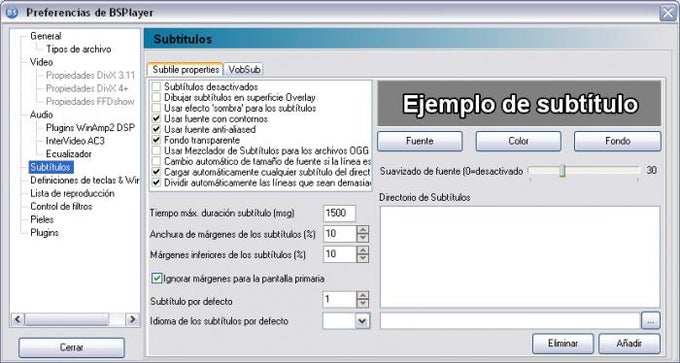Uncheck 'Cargar automáticamente cualquier subtítulo'
680x363 pixels.
(x=156, y=172)
